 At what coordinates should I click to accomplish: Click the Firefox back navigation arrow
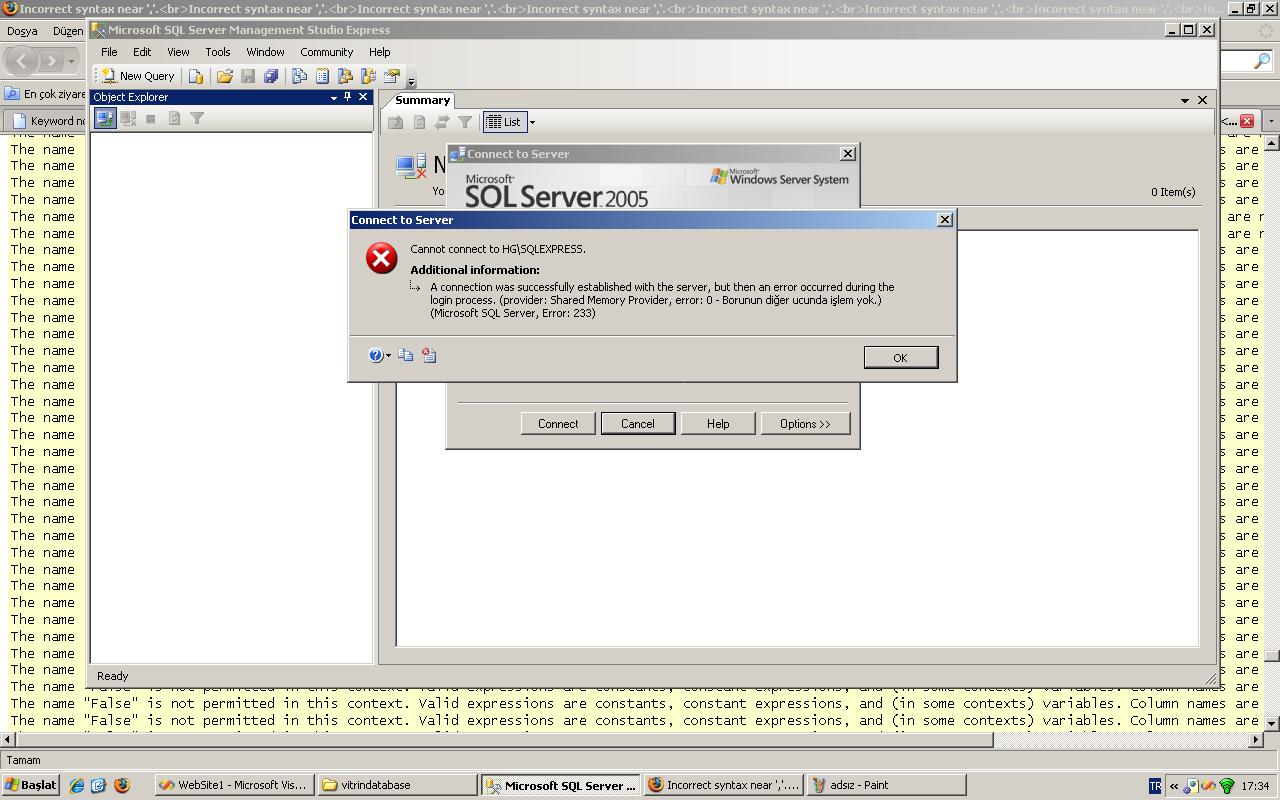[x=22, y=61]
